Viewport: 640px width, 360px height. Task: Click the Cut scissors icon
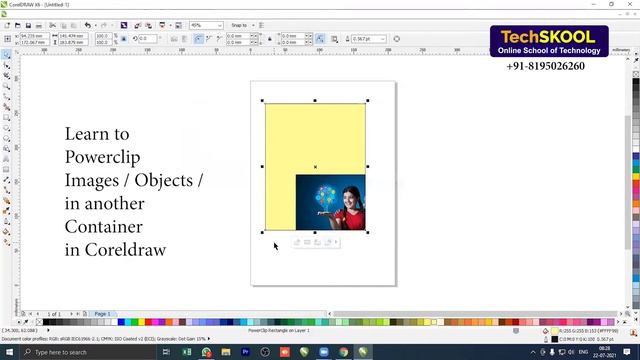click(53, 25)
